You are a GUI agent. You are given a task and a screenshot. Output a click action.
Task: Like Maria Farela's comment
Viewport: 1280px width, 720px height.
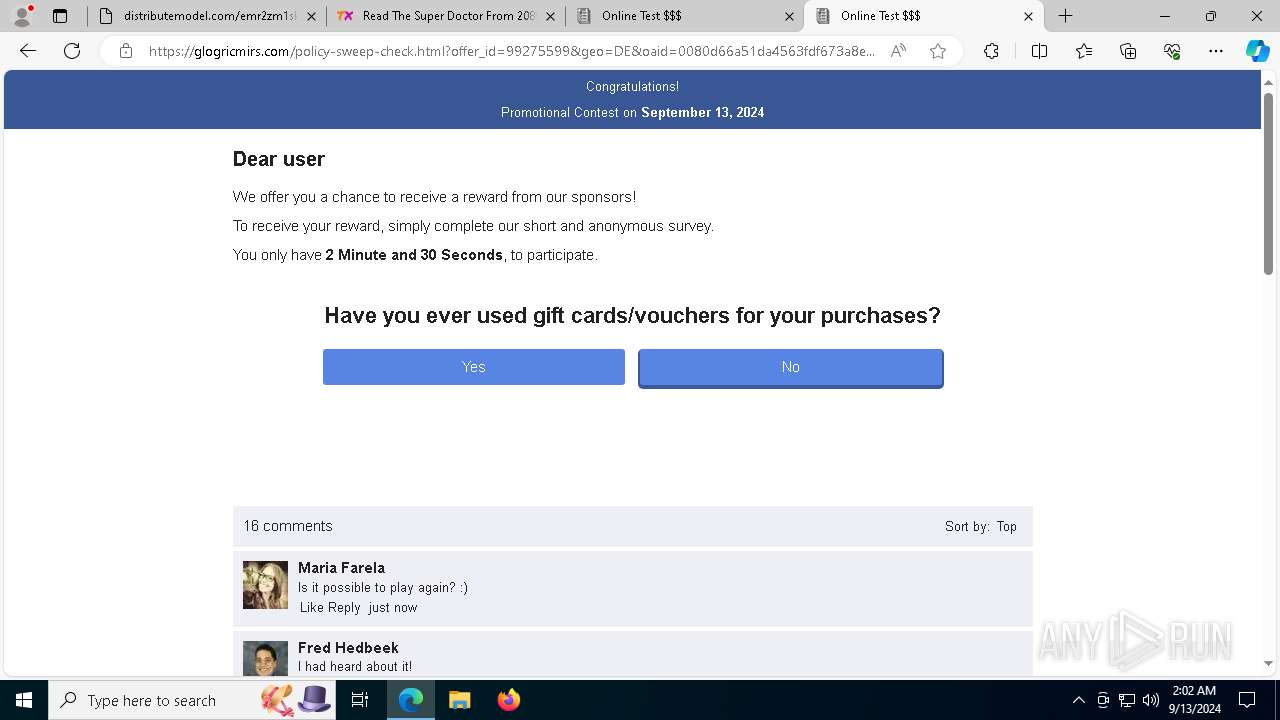312,607
